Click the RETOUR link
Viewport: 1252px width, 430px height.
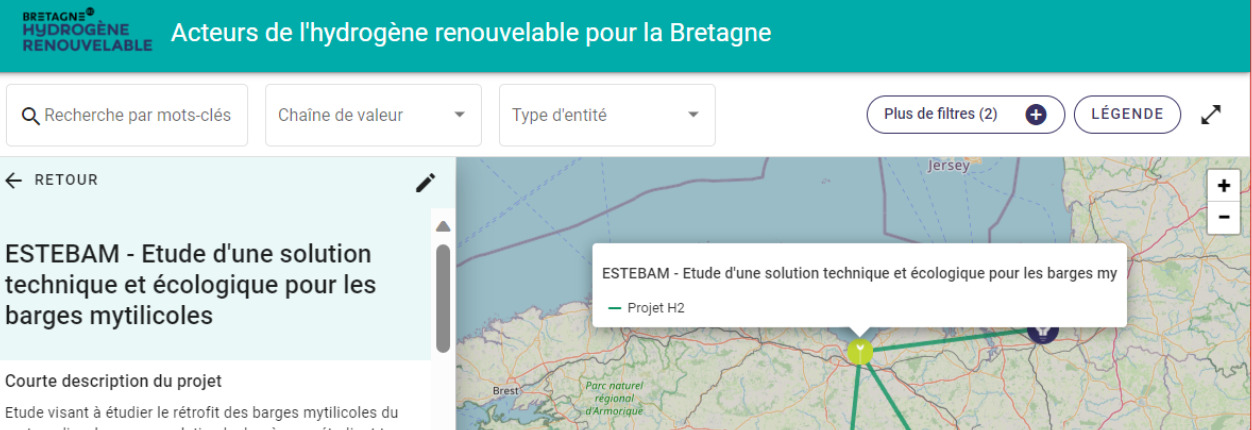pos(66,180)
